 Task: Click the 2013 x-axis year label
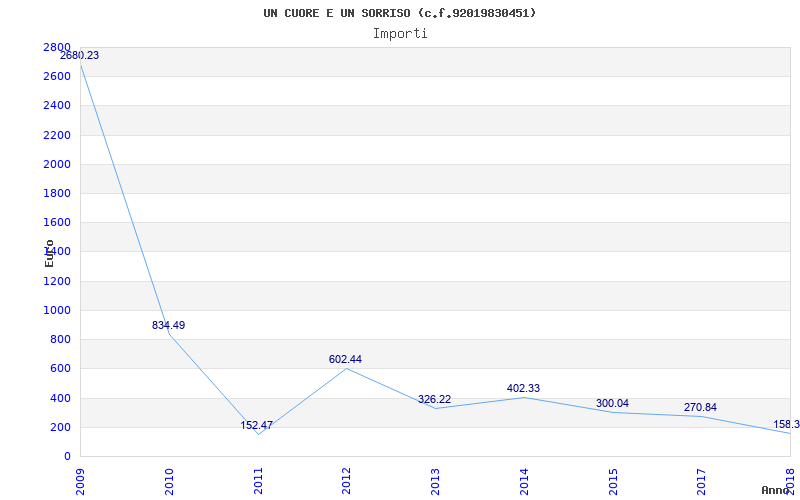coord(435,481)
